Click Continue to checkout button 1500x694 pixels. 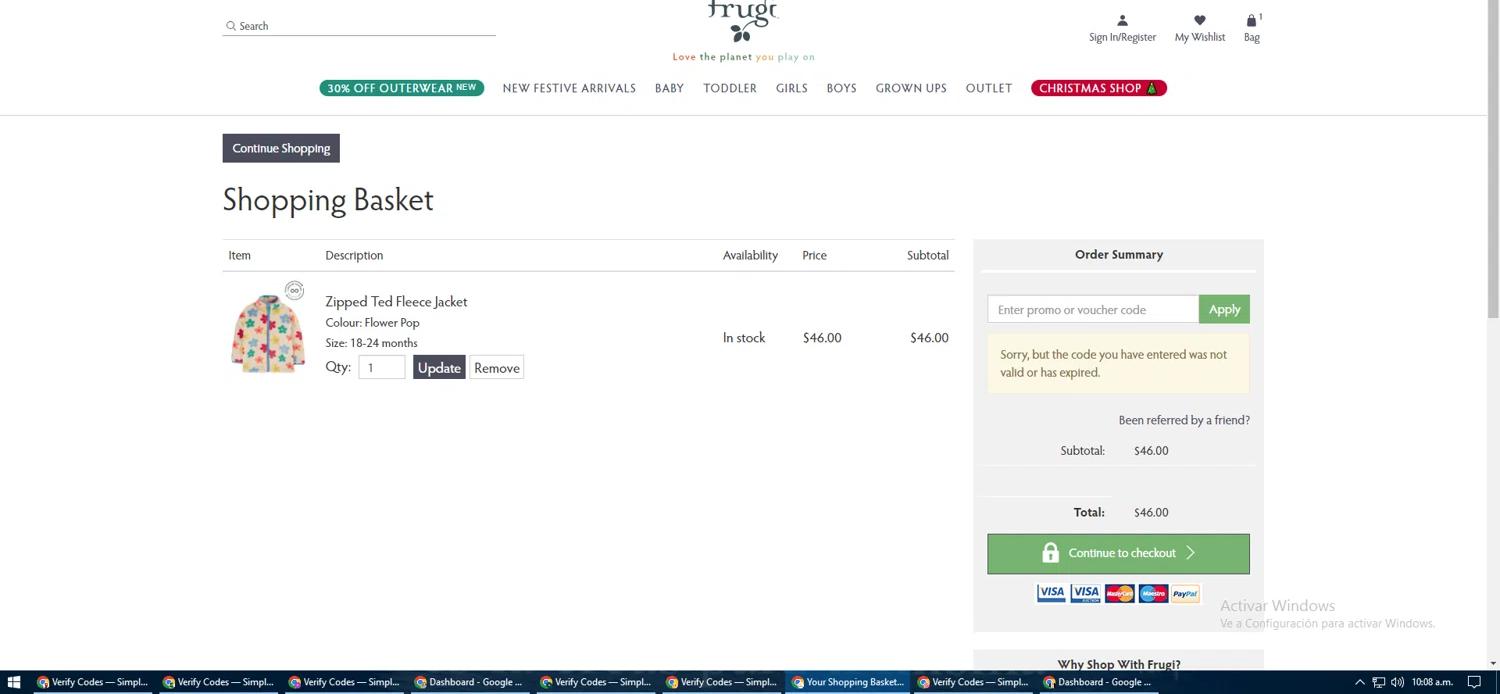click(1118, 553)
